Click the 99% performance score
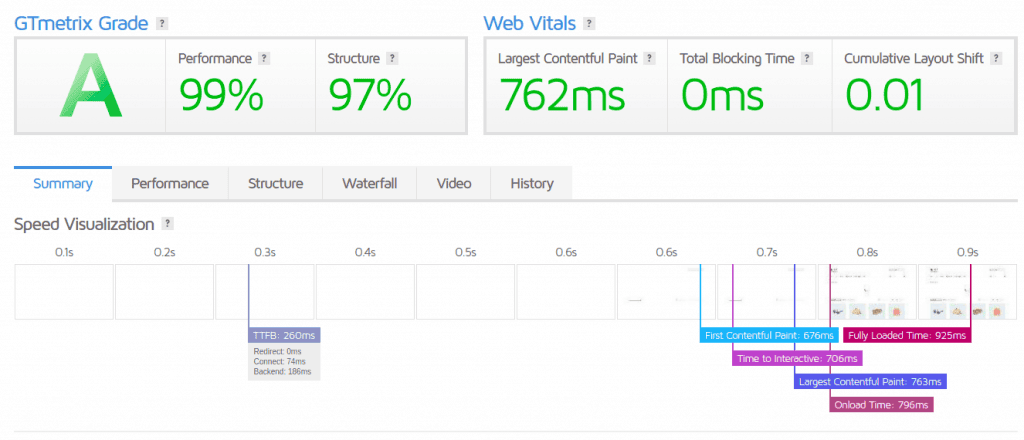This screenshot has height=440, width=1024. (221, 94)
